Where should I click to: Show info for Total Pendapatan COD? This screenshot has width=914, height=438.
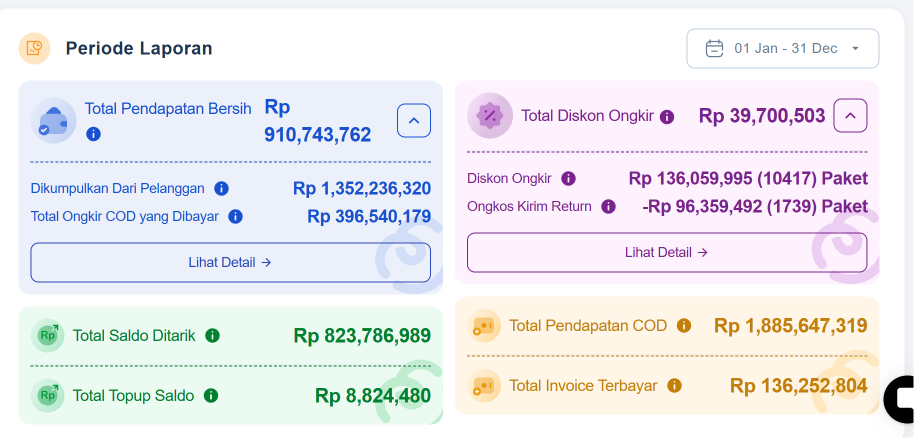pos(683,325)
